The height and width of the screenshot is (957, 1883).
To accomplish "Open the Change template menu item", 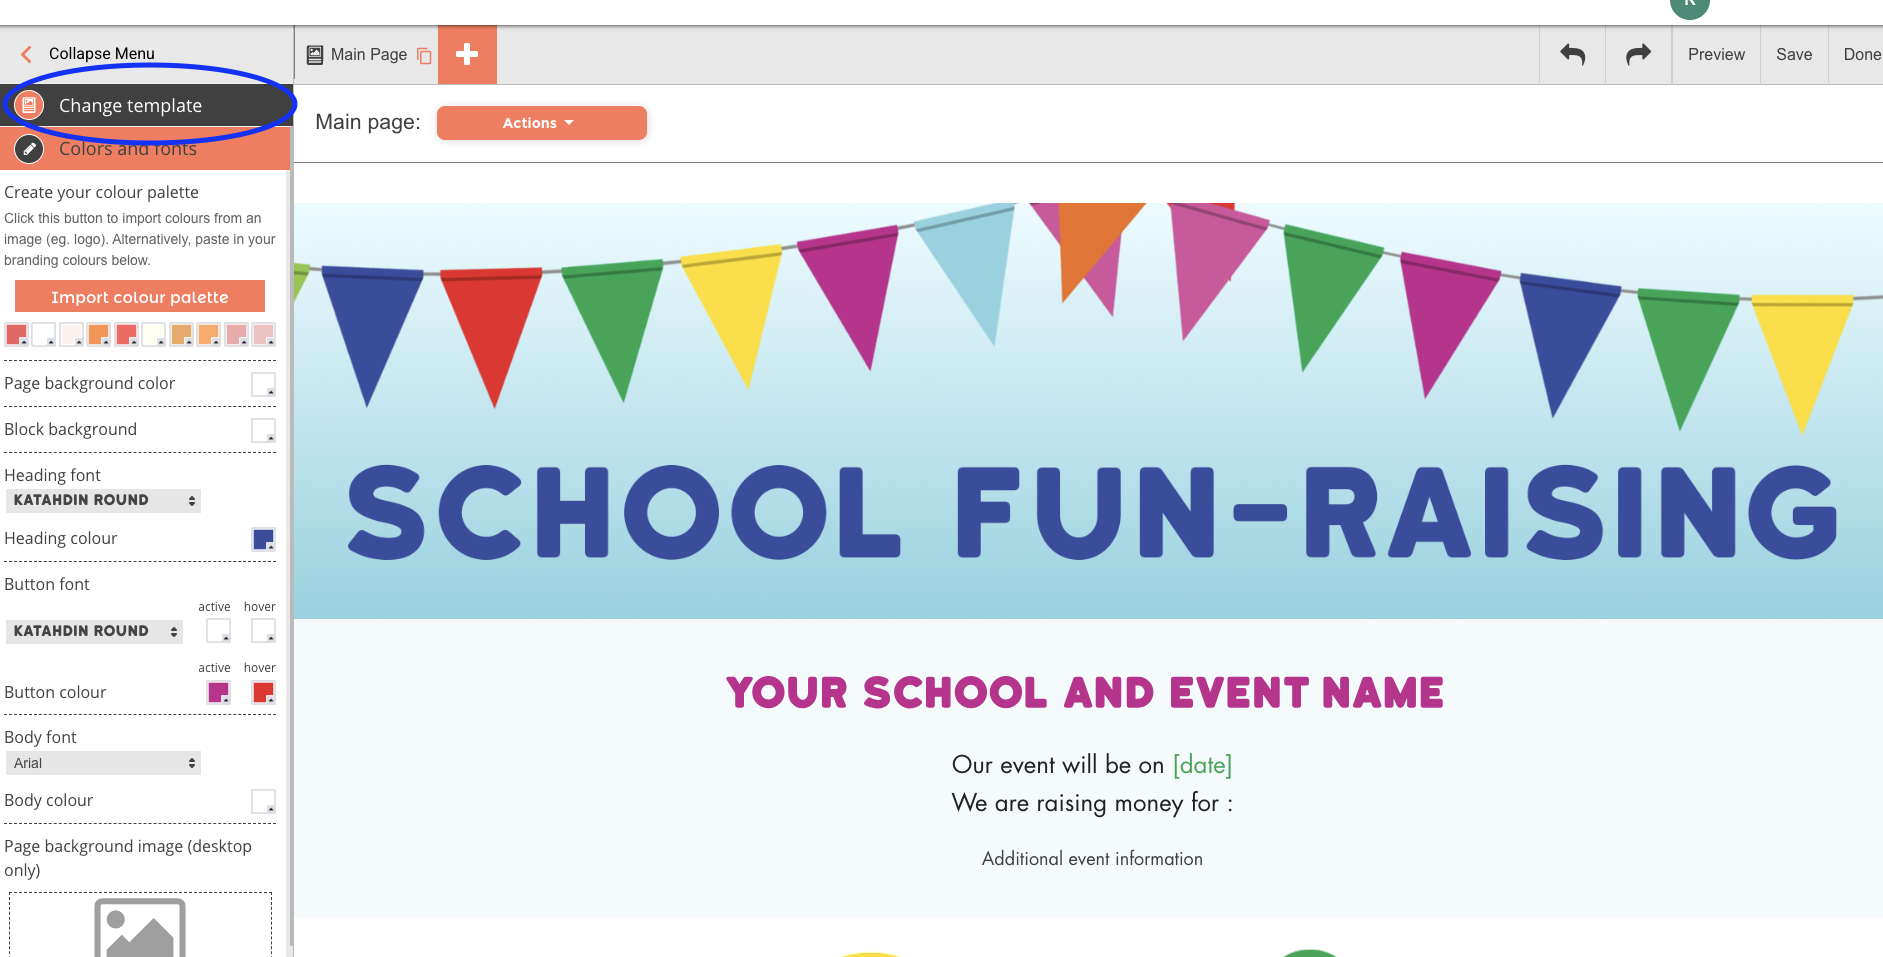I will pos(145,105).
